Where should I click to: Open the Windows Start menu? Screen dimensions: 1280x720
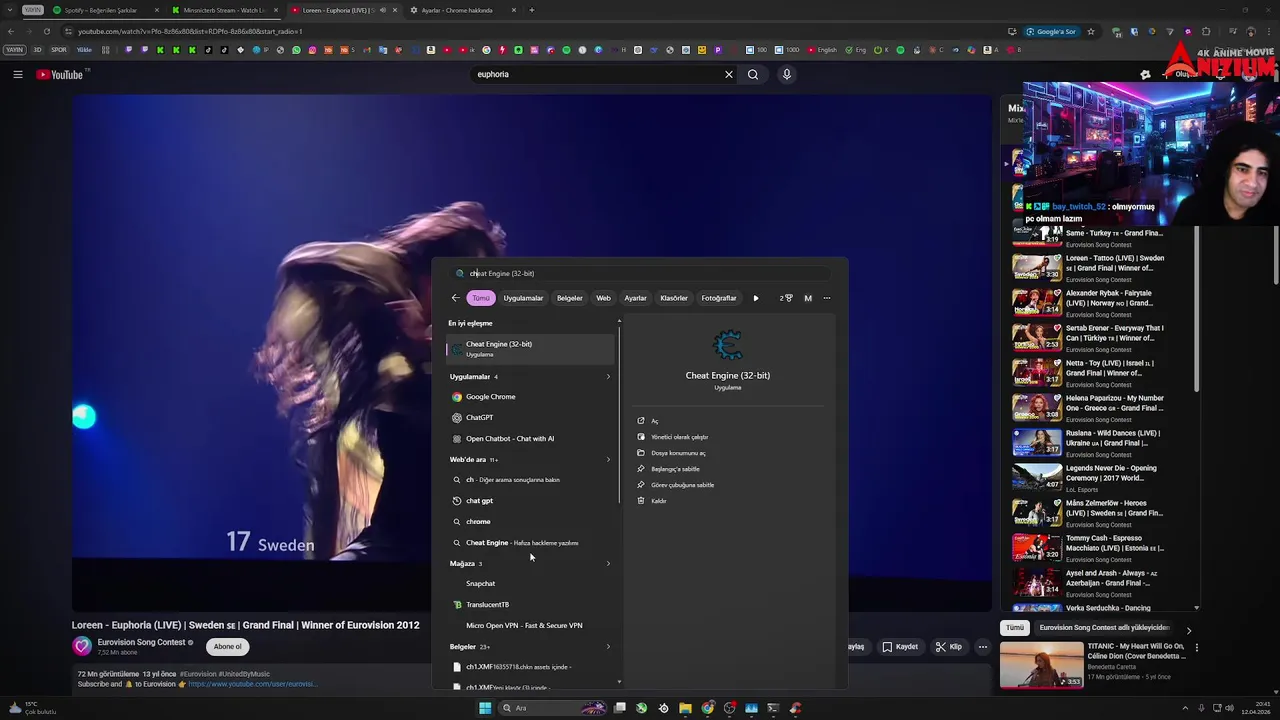pyautogui.click(x=485, y=708)
